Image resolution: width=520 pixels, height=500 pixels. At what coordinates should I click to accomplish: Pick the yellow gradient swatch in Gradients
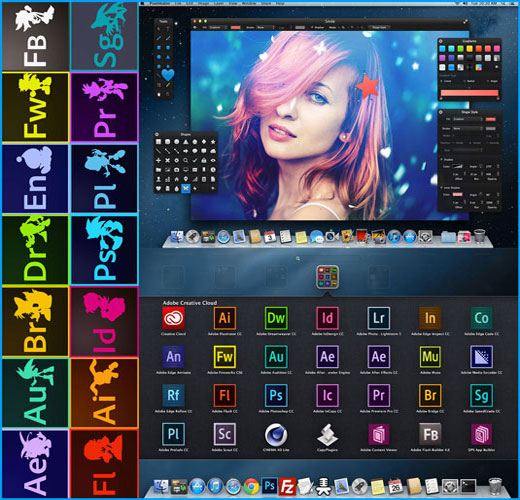(469, 49)
